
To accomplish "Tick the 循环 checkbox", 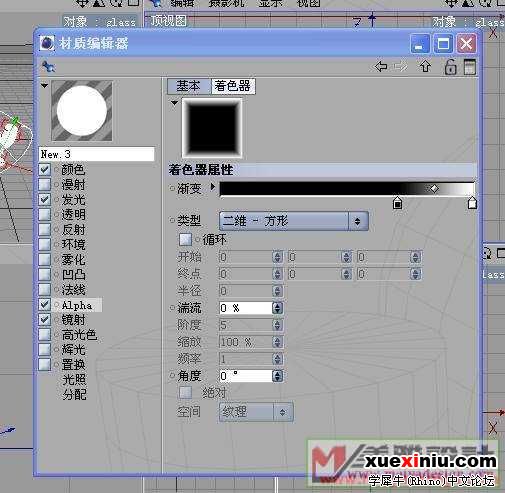I will pos(185,239).
